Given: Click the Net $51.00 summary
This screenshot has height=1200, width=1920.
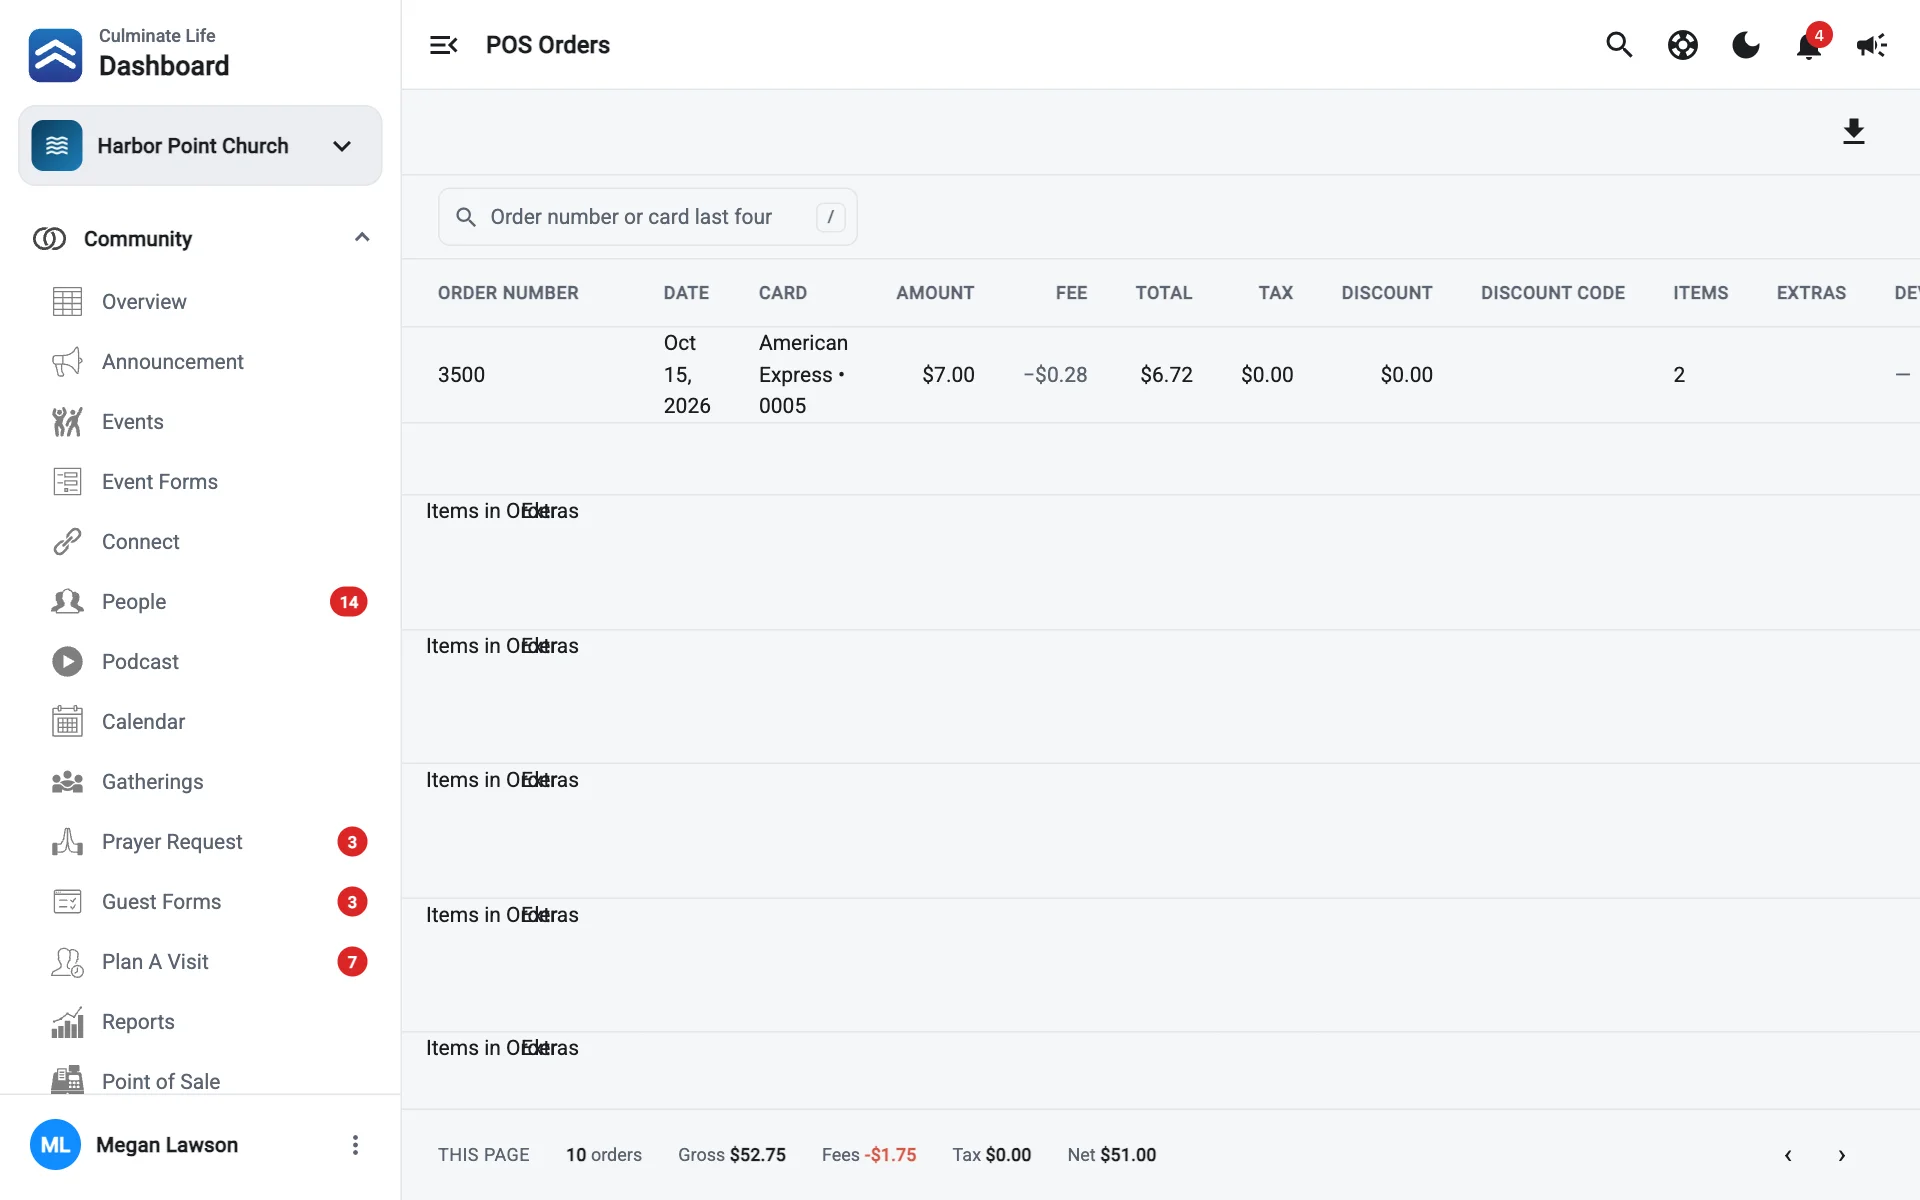Looking at the screenshot, I should click(1112, 1155).
